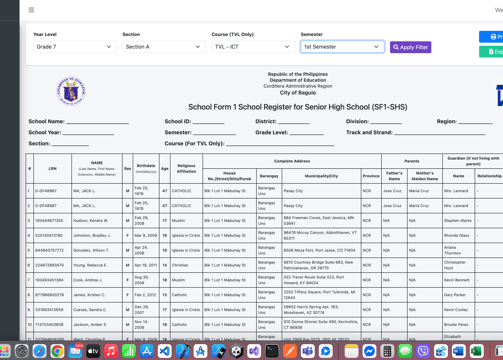
Task: Launch Apple TV from the dock
Action: point(93,351)
